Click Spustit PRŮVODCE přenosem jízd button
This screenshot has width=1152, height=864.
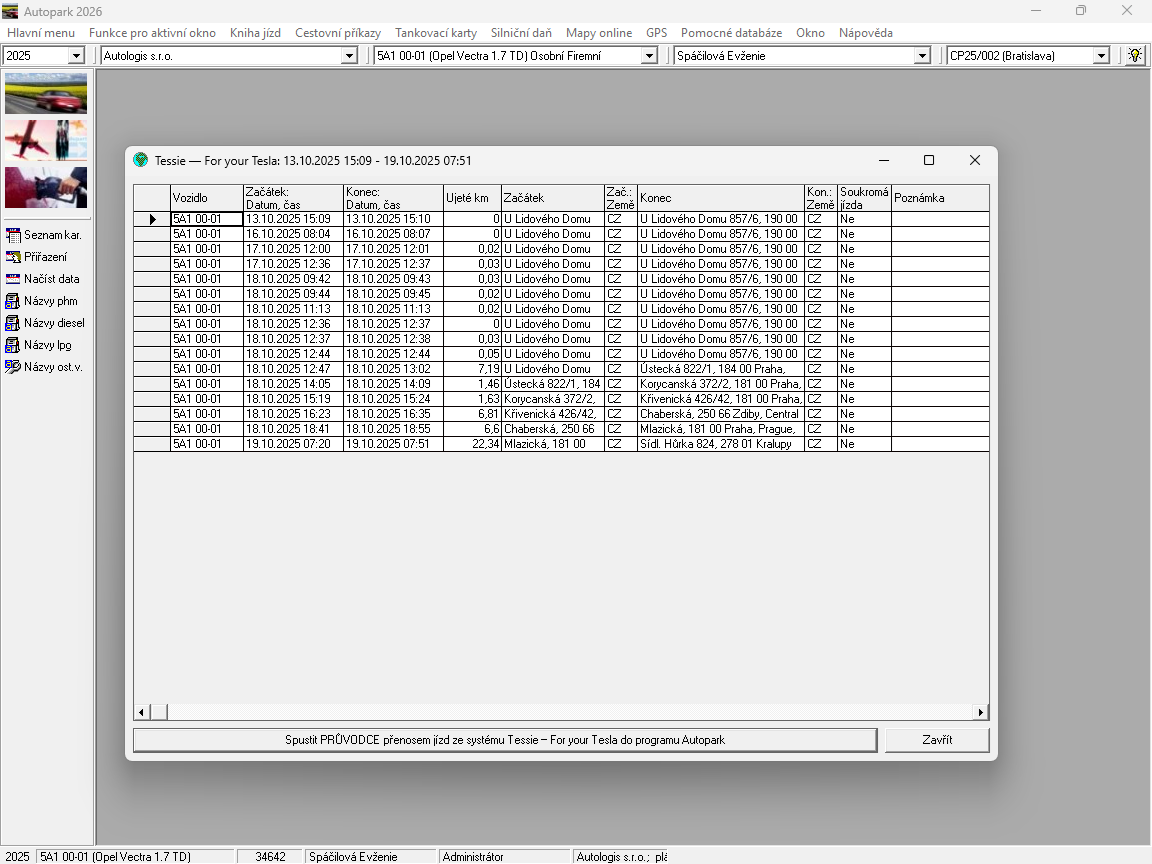(505, 740)
